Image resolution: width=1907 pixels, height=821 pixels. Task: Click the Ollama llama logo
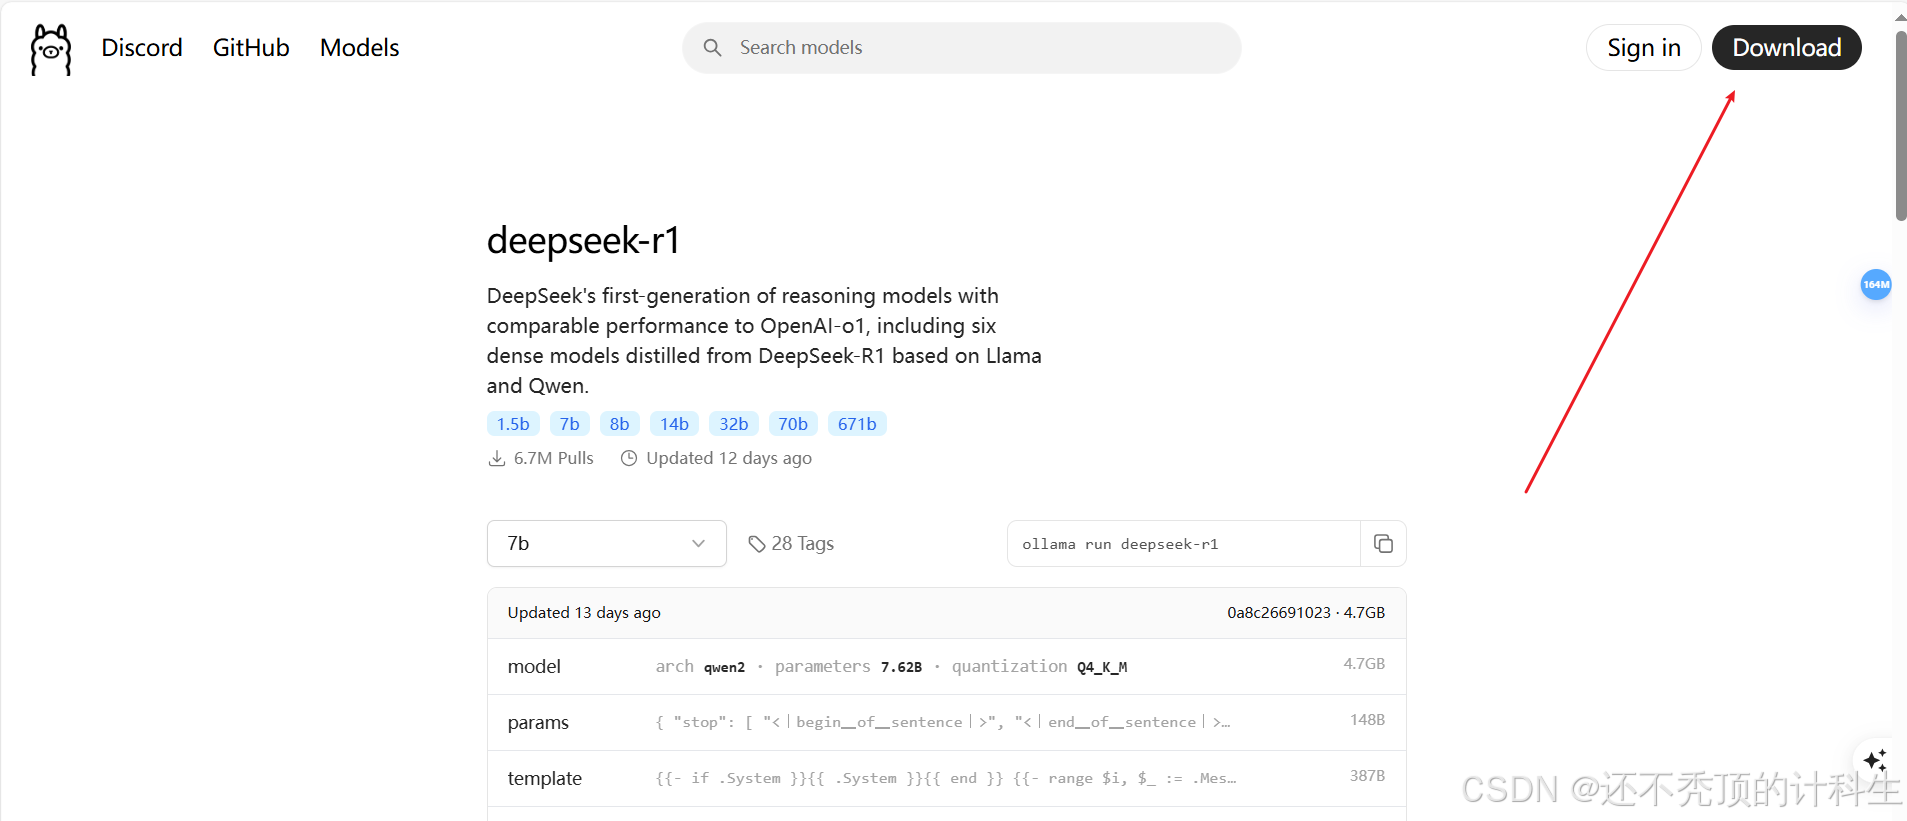51,49
